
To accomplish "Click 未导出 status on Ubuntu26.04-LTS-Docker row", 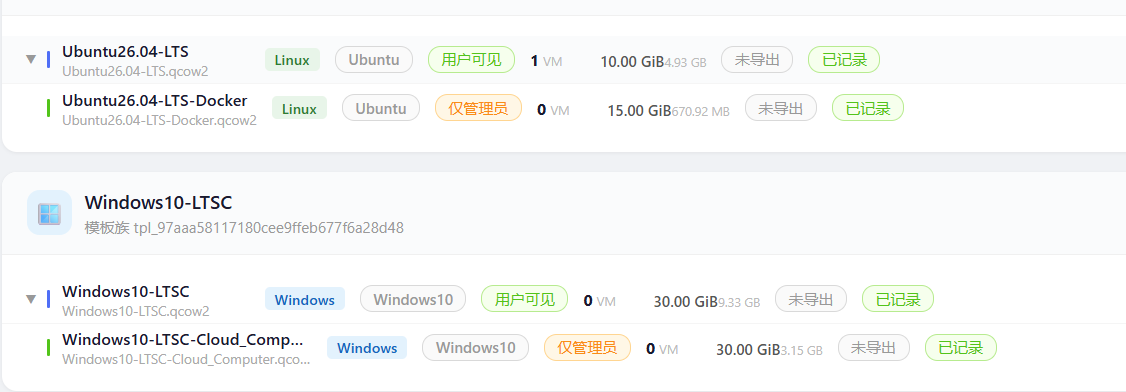I will [x=781, y=108].
